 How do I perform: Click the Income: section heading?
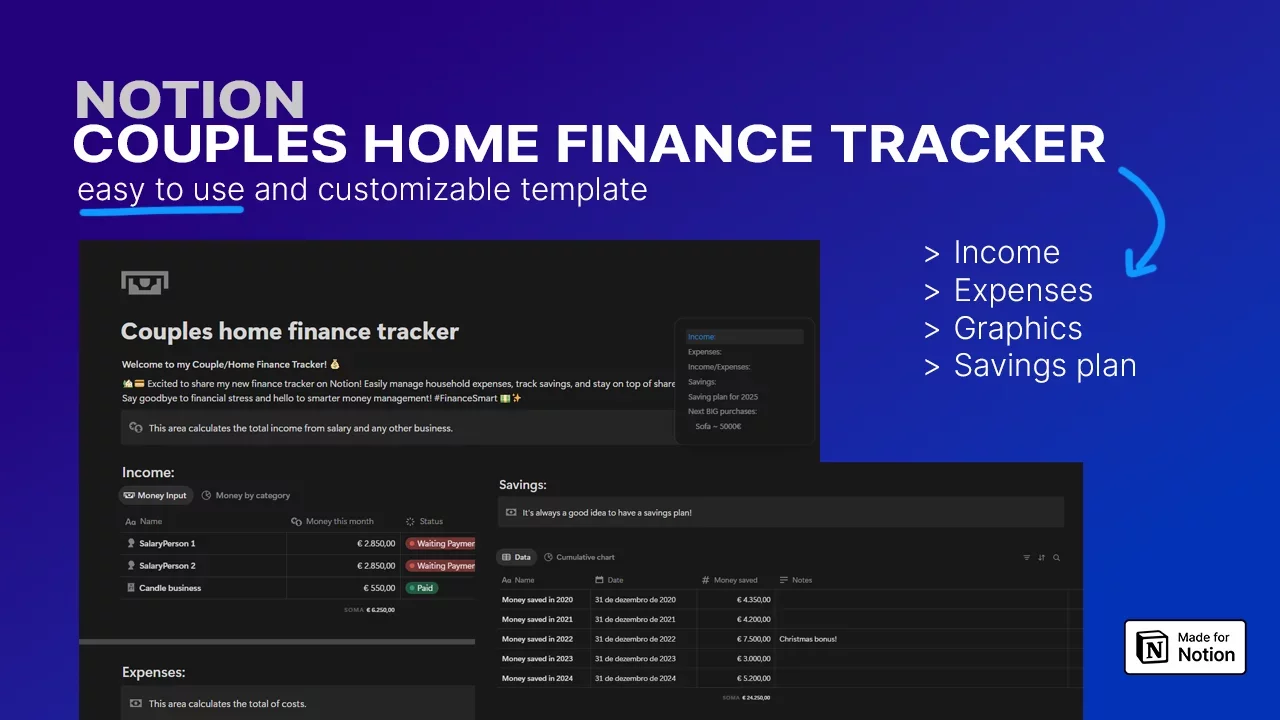click(148, 472)
